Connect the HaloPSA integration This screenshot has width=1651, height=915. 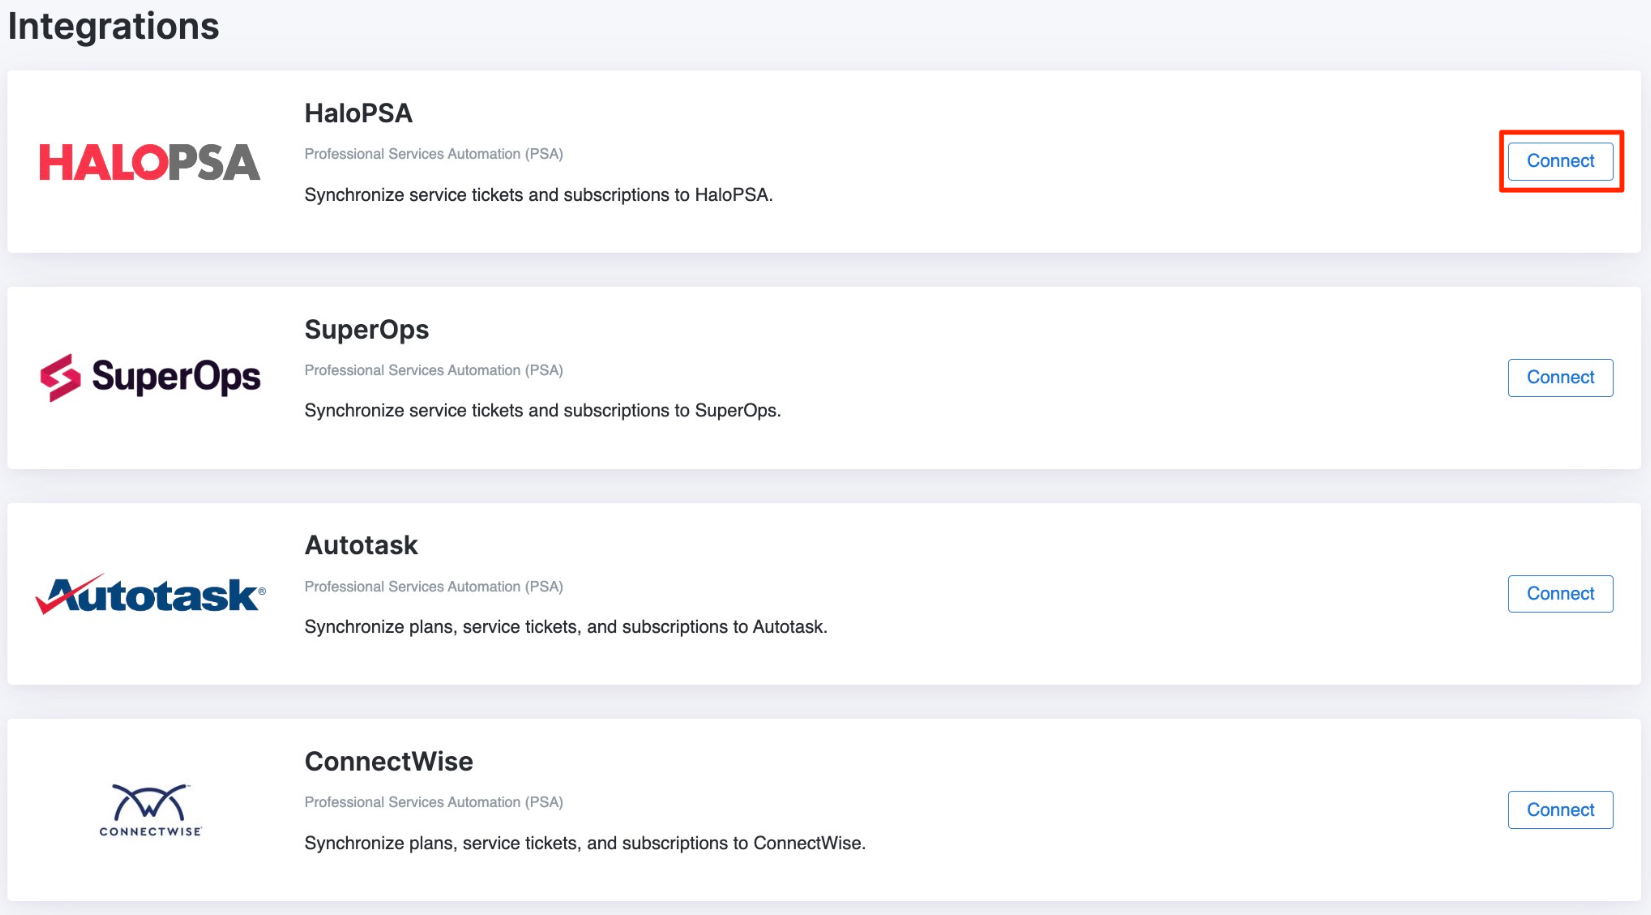(x=1560, y=161)
